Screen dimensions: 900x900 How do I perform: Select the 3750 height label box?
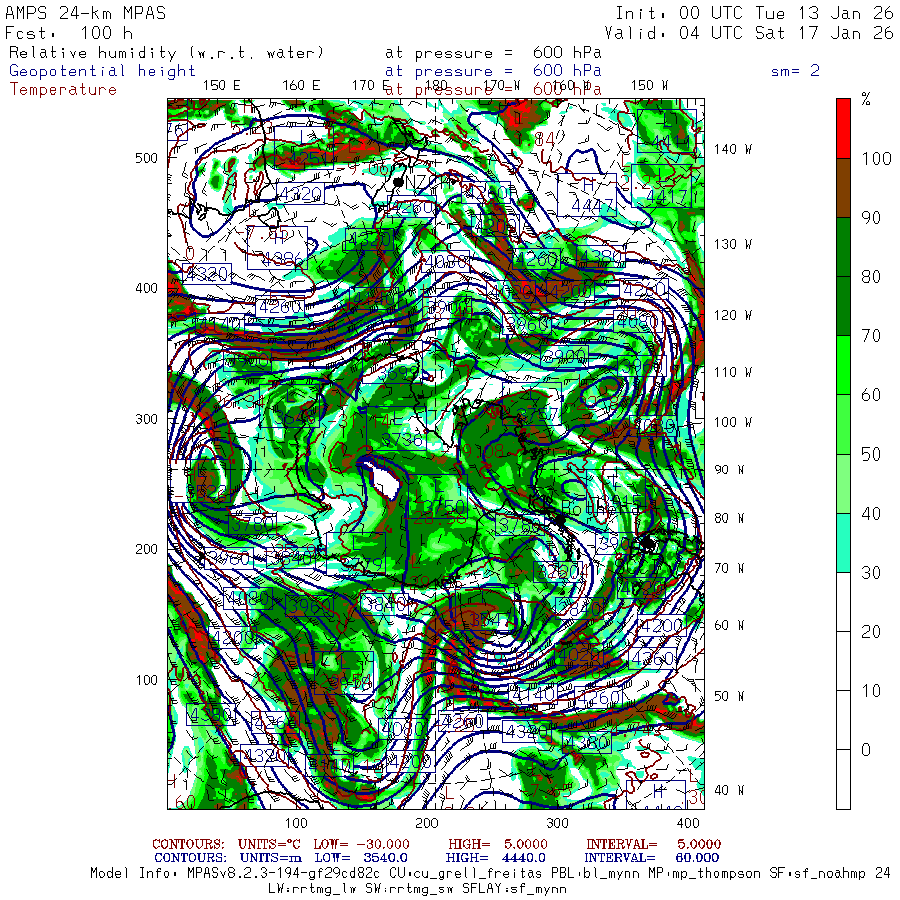437,508
